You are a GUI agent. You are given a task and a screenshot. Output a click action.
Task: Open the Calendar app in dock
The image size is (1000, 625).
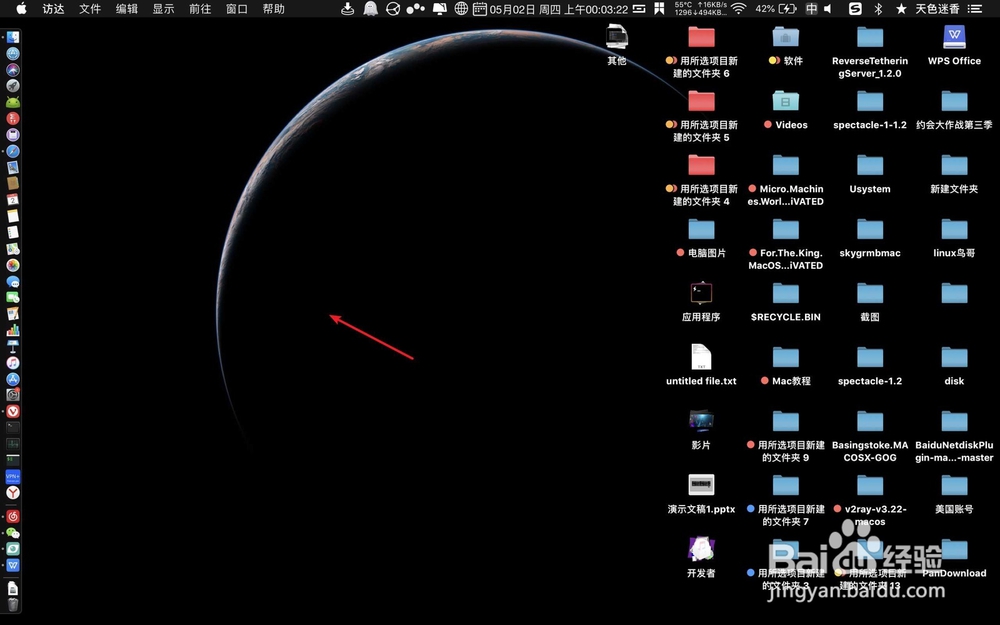pyautogui.click(x=13, y=200)
